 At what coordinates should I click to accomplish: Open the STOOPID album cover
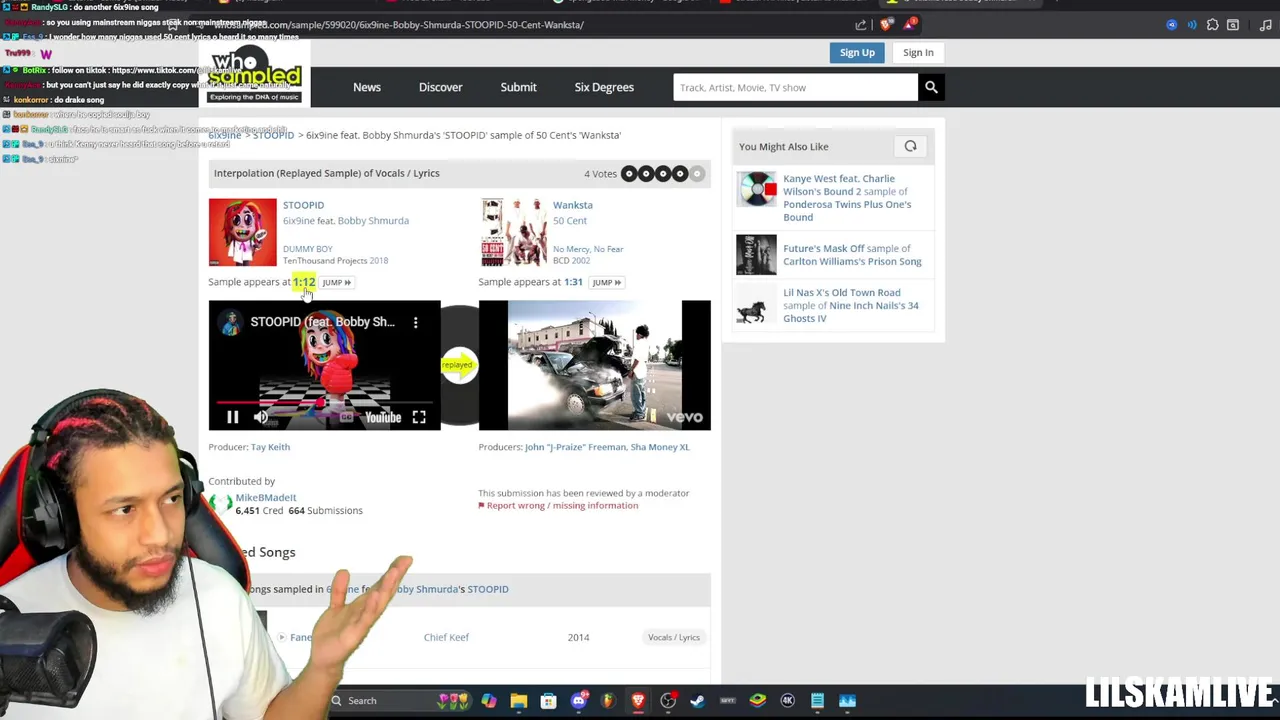point(242,232)
